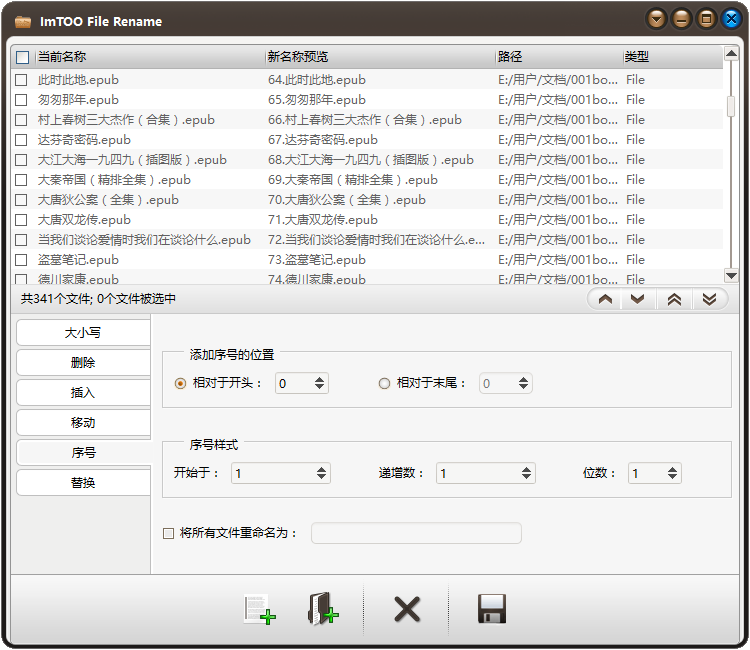Click the file list vertical scrollbar thumb
Image resolution: width=750 pixels, height=650 pixels.
pos(731,106)
